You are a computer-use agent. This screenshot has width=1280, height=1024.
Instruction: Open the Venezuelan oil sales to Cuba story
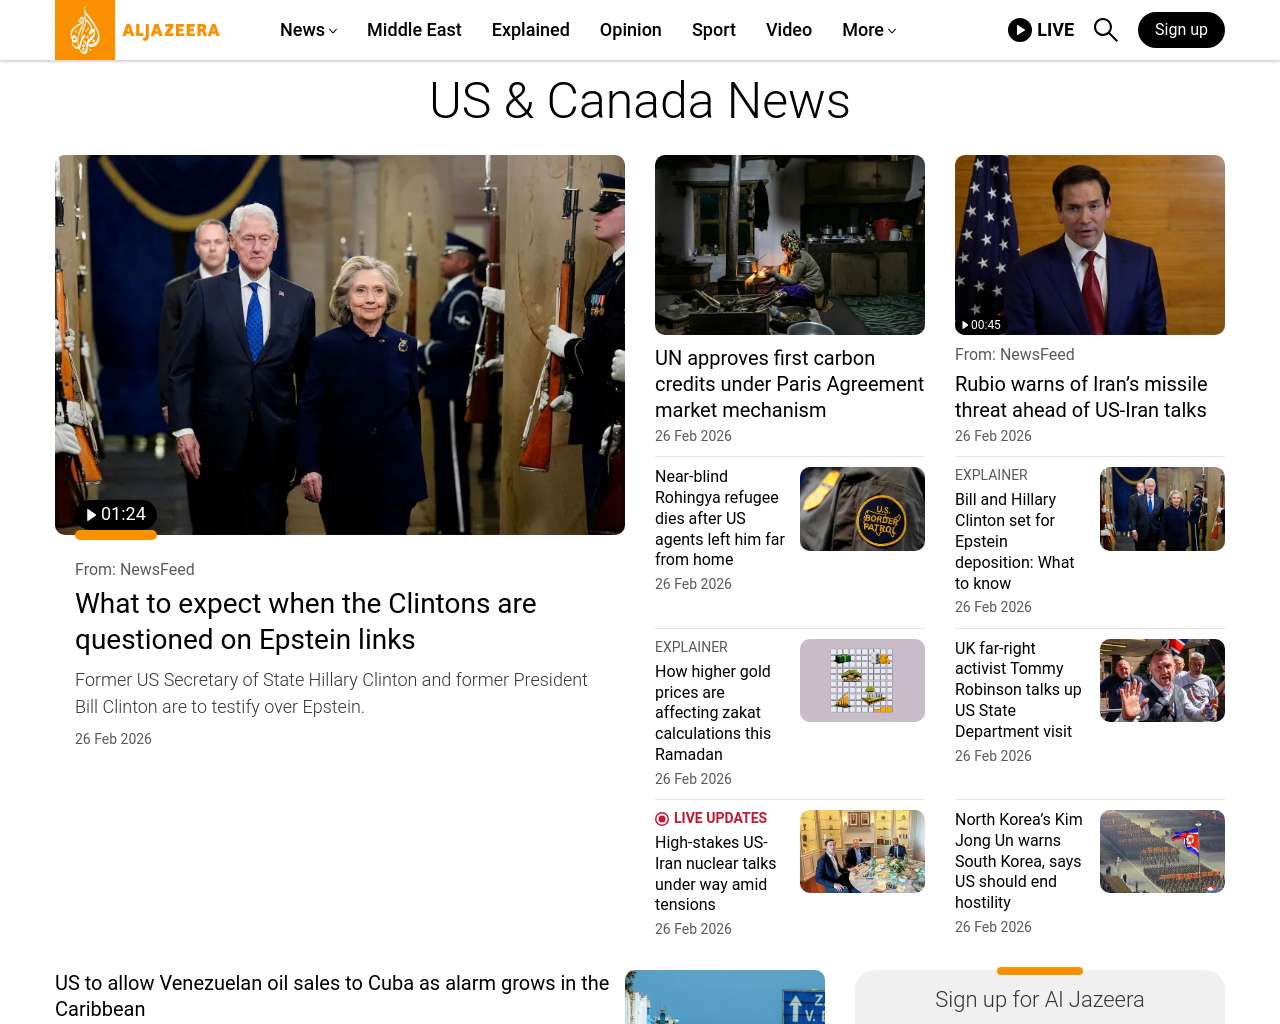[332, 995]
